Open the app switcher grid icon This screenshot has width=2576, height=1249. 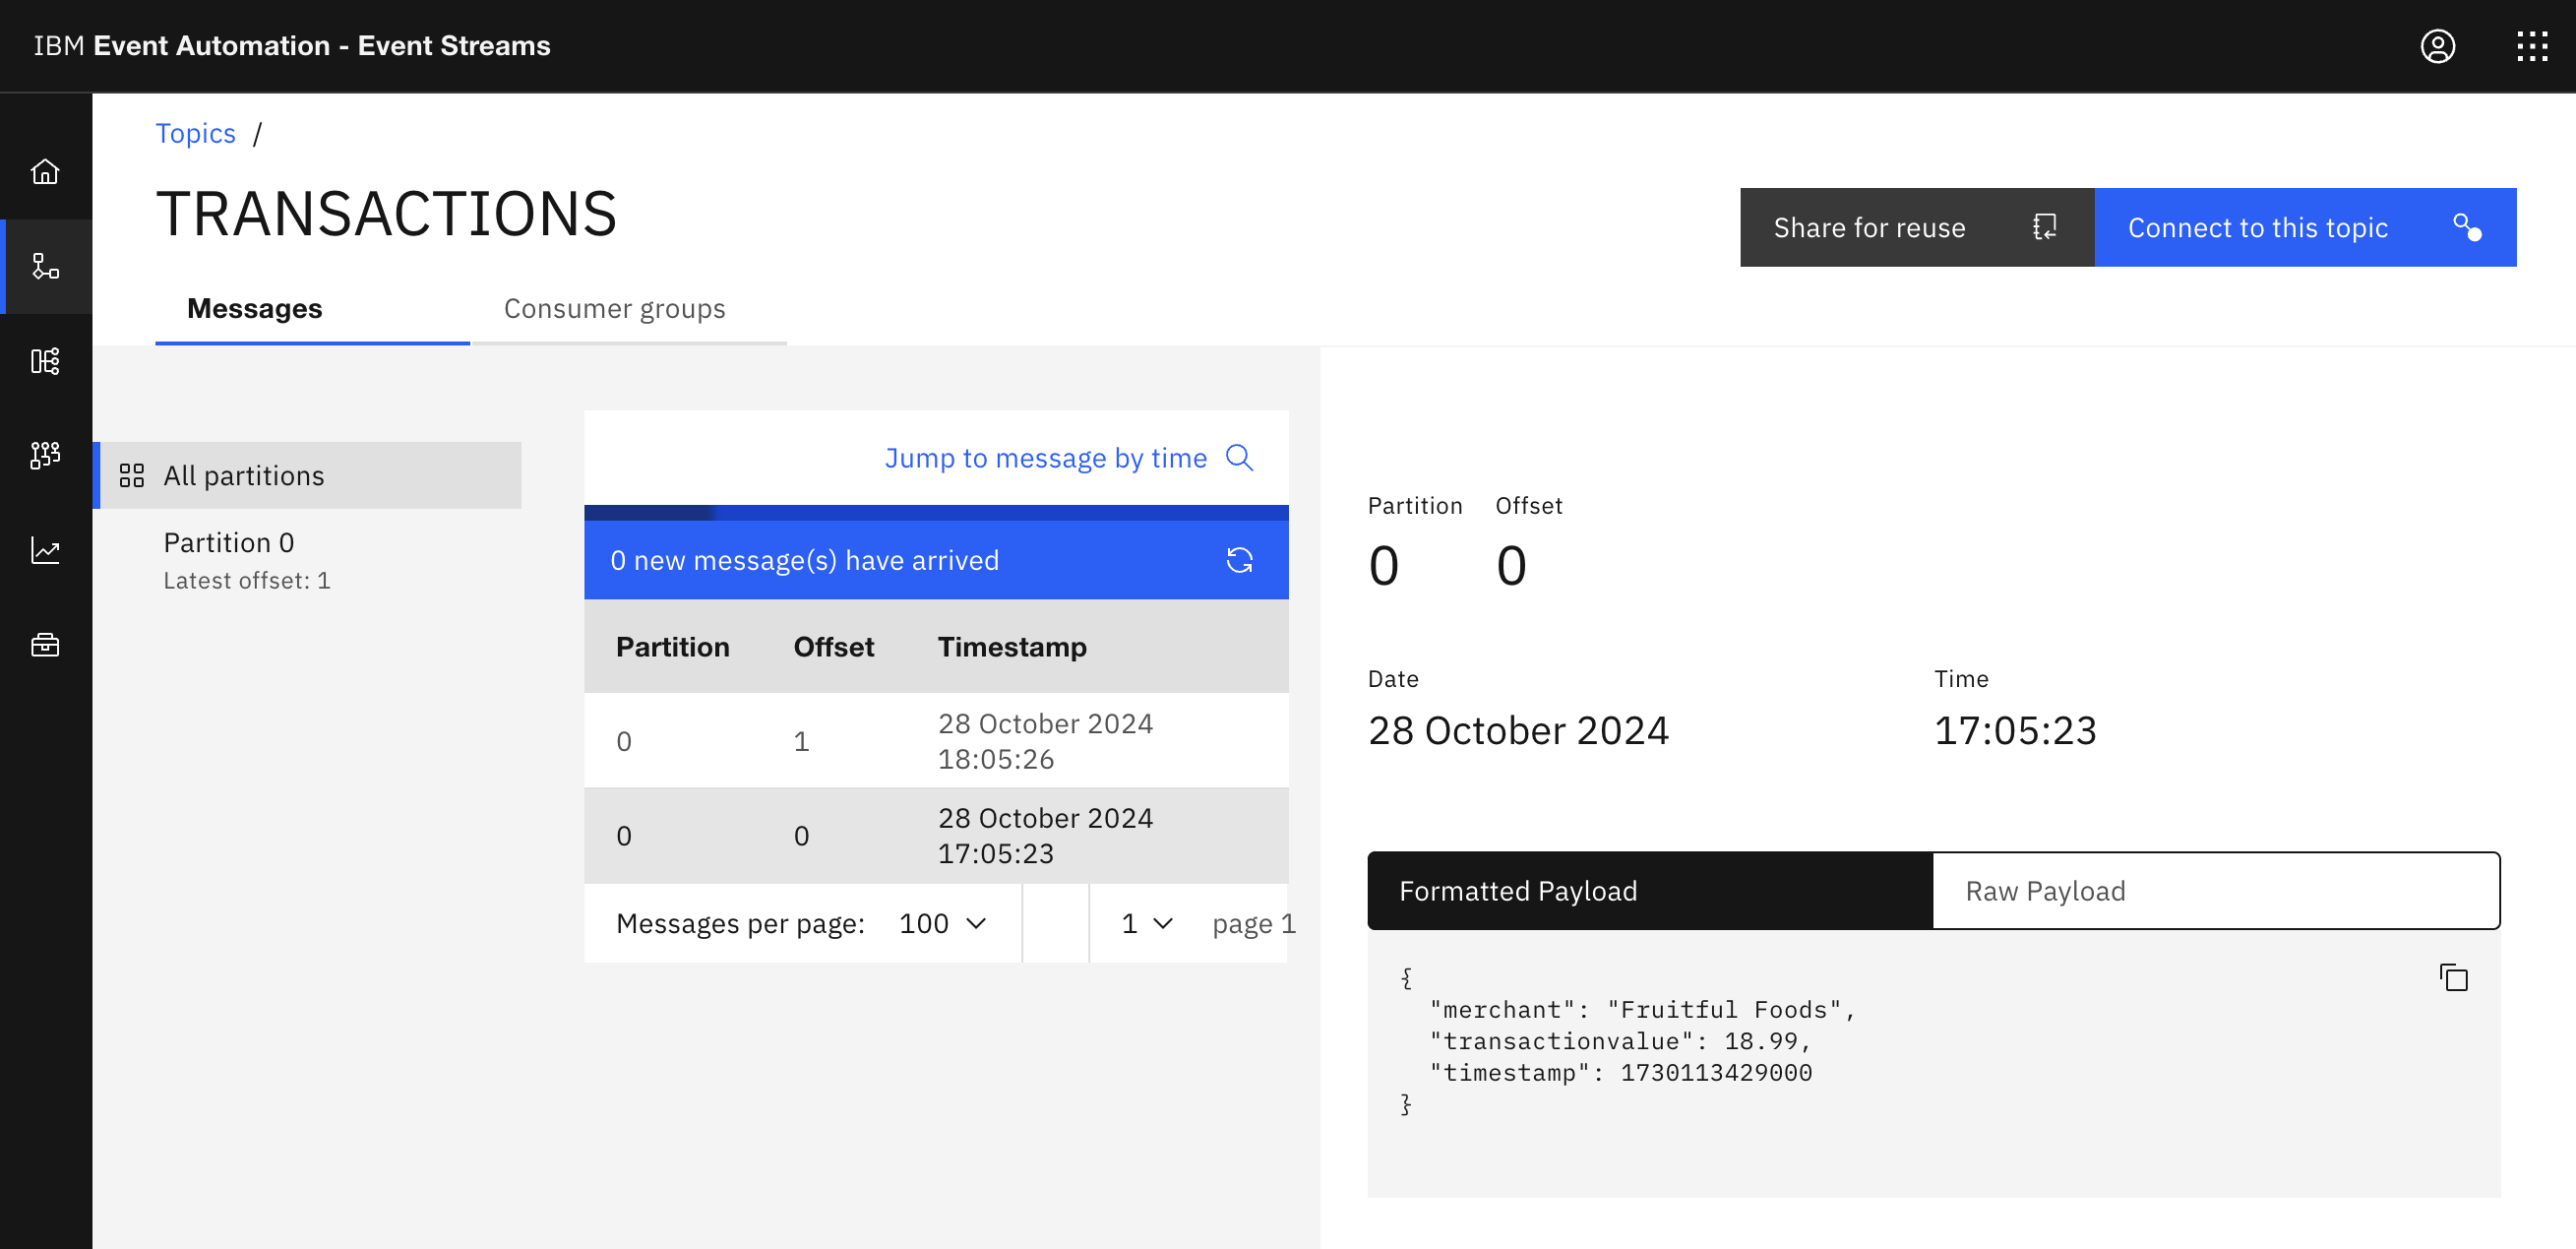pos(2531,46)
